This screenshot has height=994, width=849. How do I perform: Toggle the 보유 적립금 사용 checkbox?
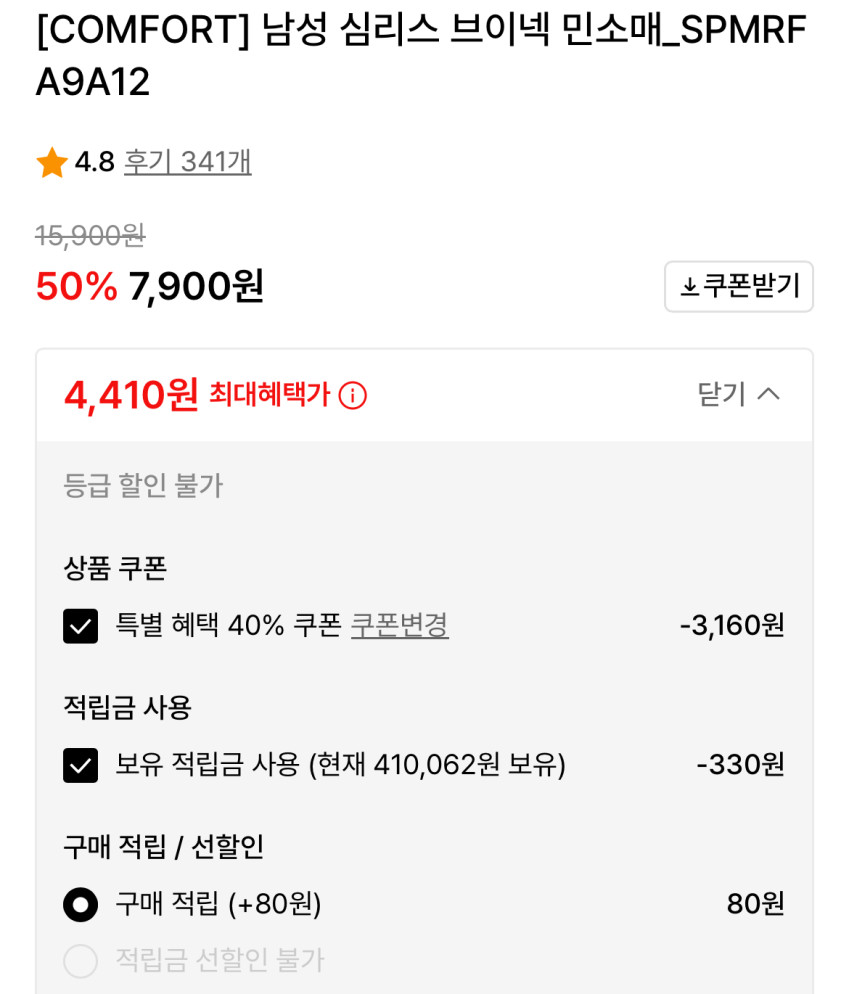(81, 765)
